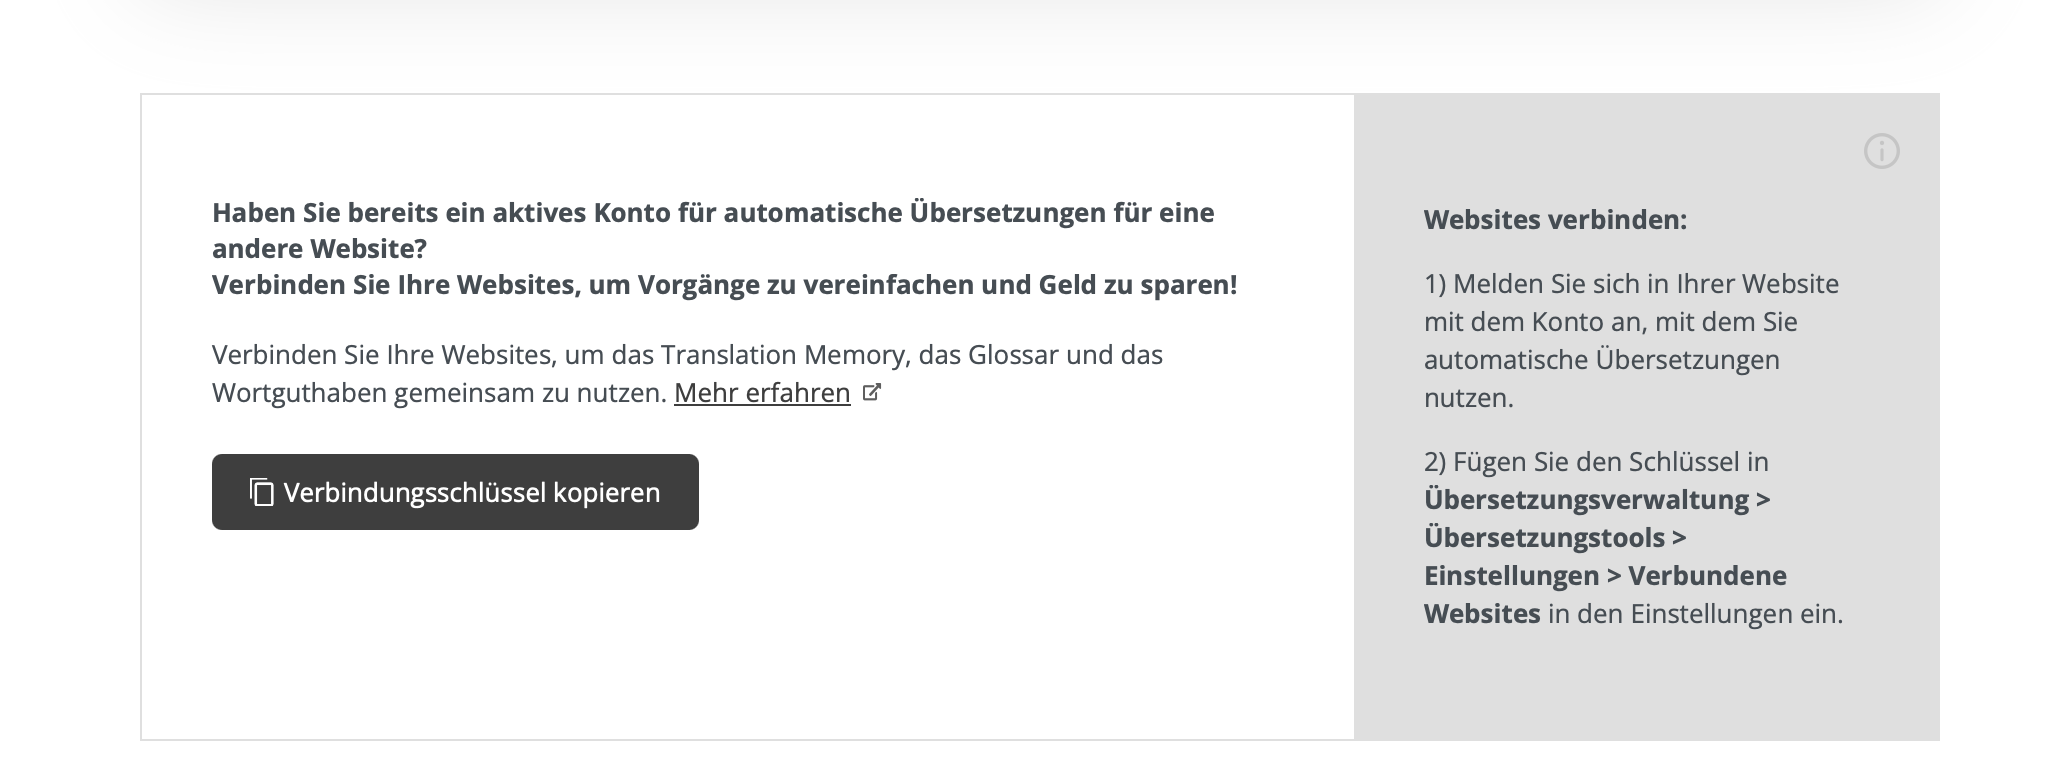Click the Websites verbinden heading

coord(1555,220)
